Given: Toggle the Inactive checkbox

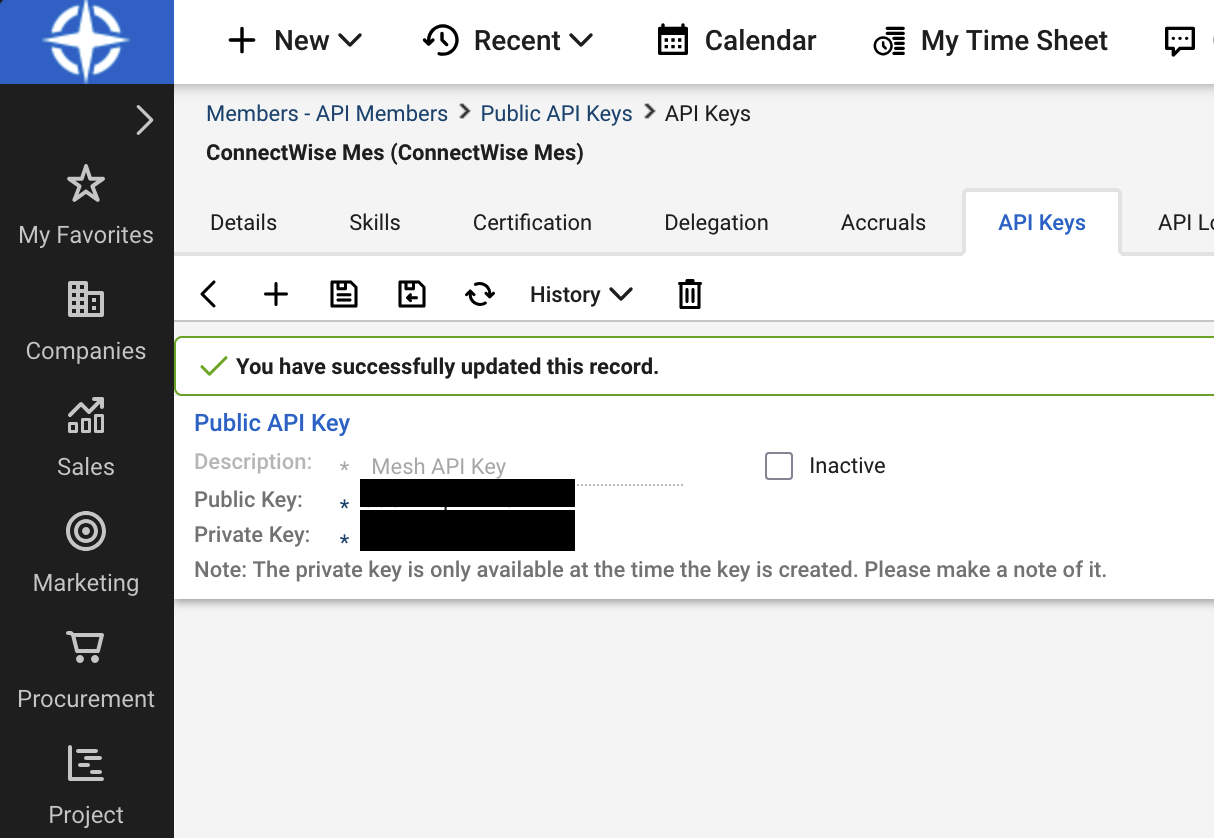Looking at the screenshot, I should point(779,466).
